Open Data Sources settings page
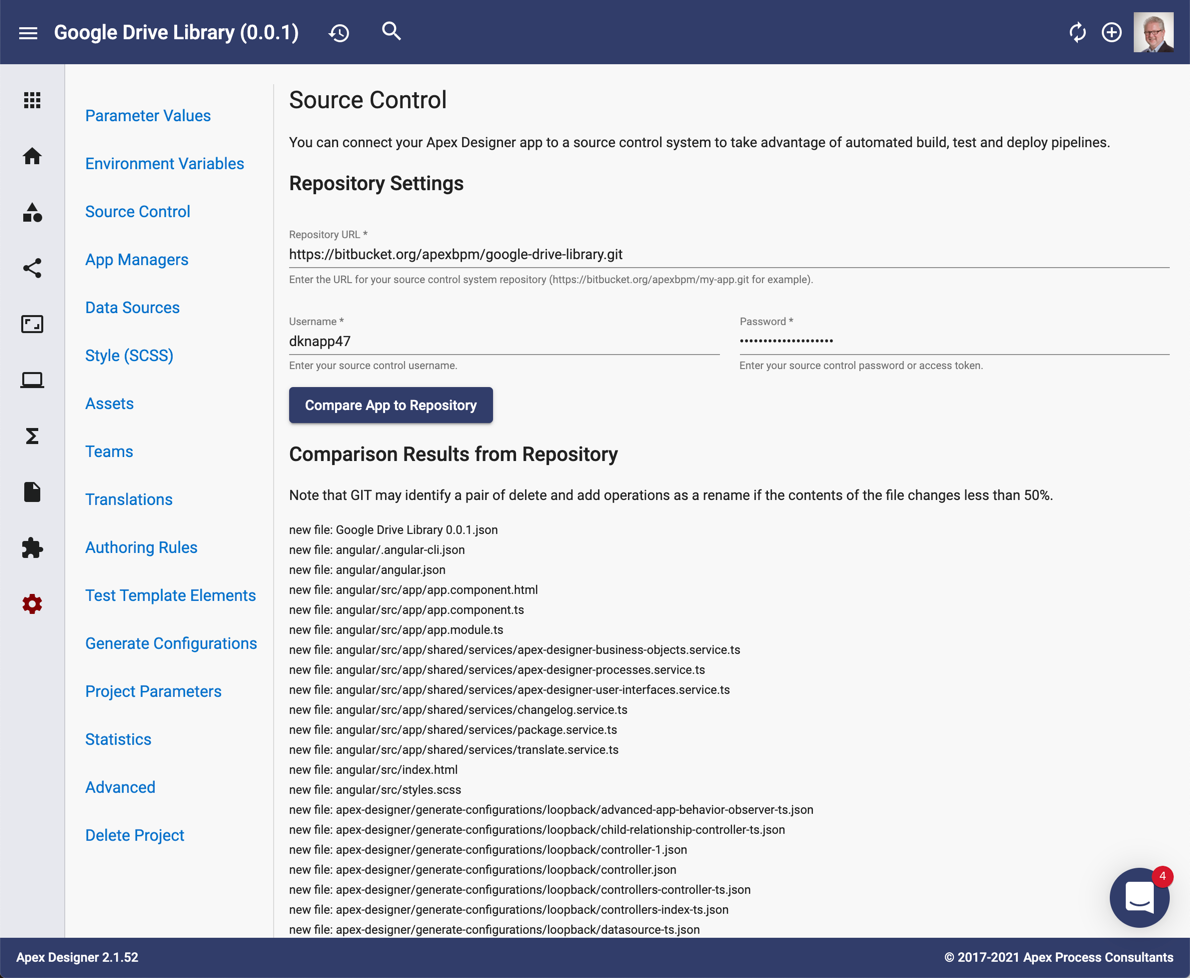The width and height of the screenshot is (1190, 978). click(132, 307)
